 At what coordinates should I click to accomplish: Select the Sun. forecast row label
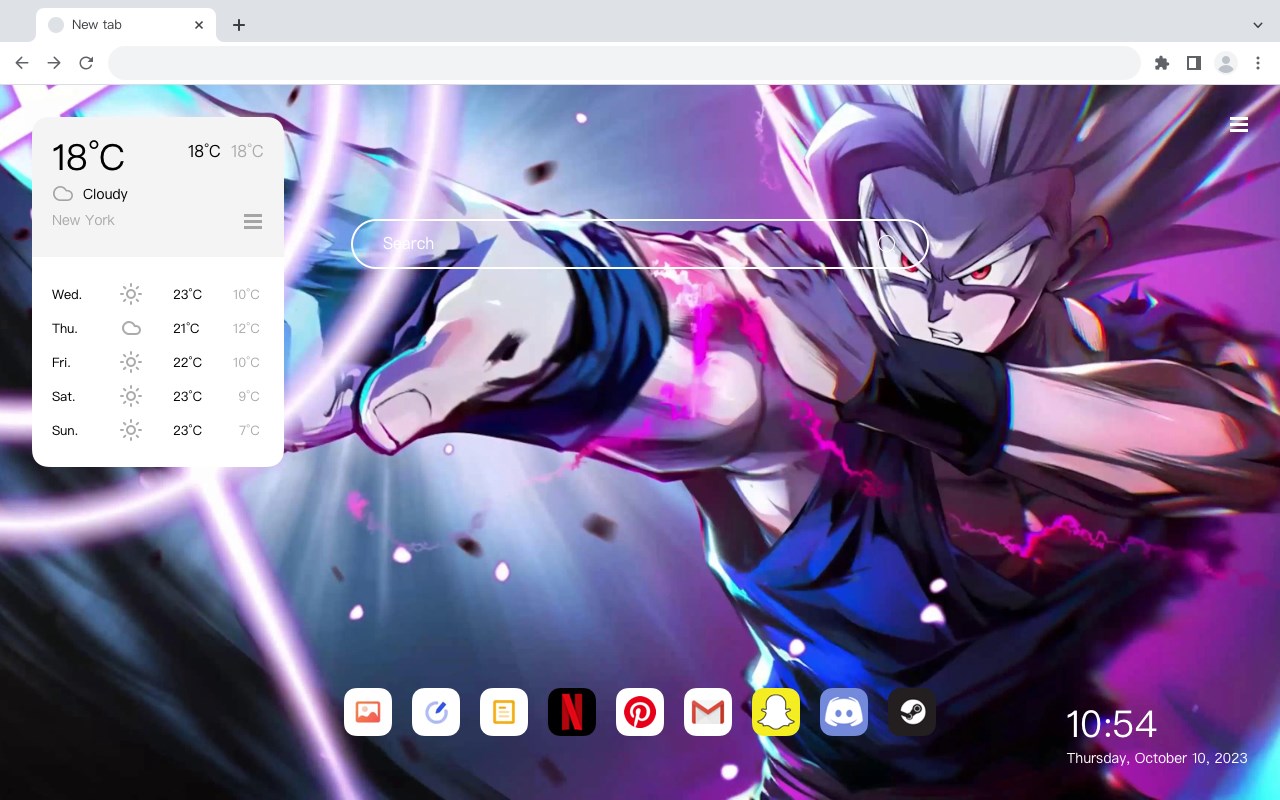click(x=65, y=430)
